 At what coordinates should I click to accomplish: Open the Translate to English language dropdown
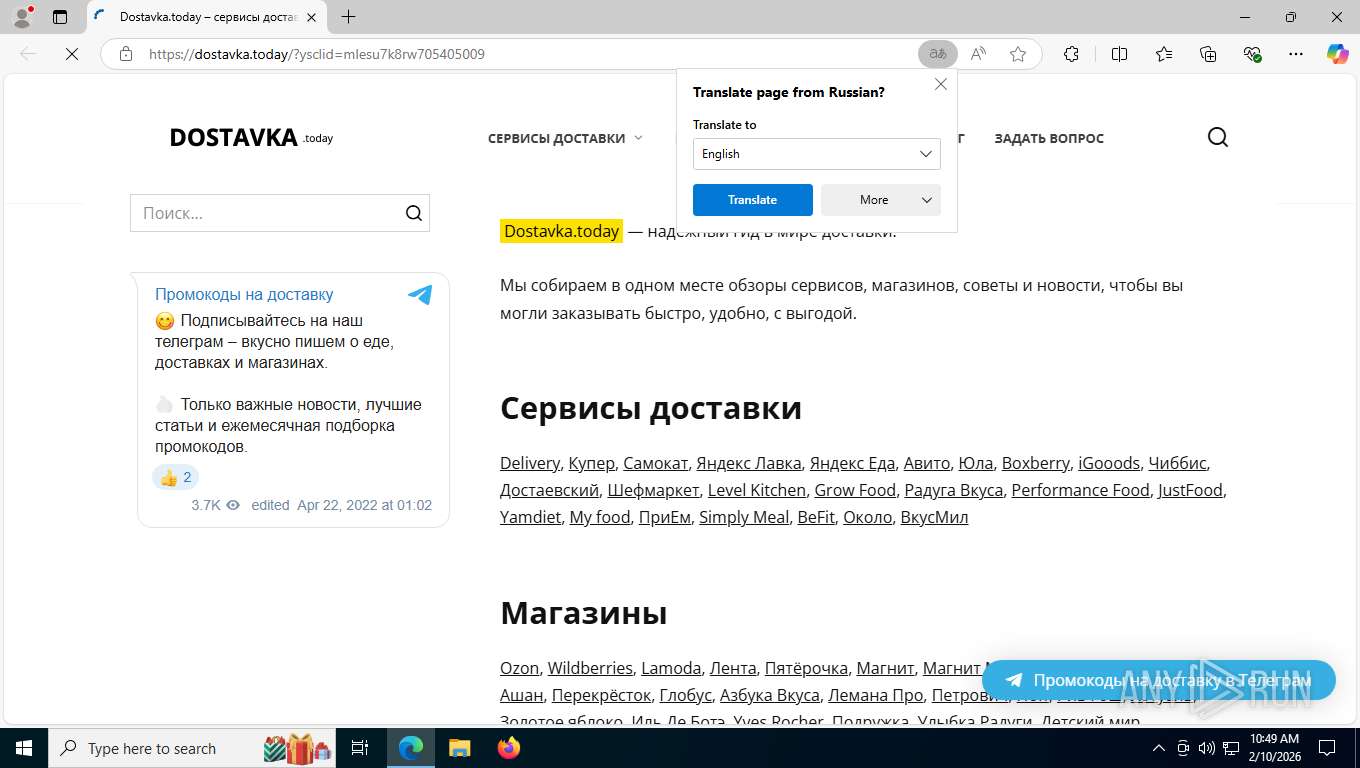point(817,154)
